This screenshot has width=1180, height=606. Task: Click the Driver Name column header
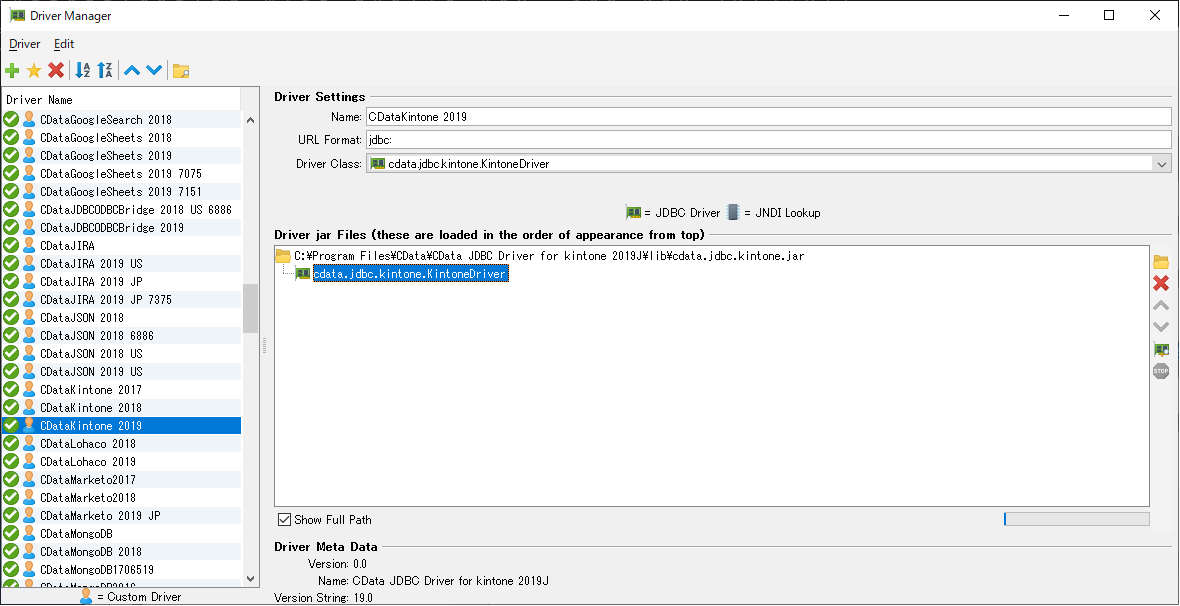[121, 99]
